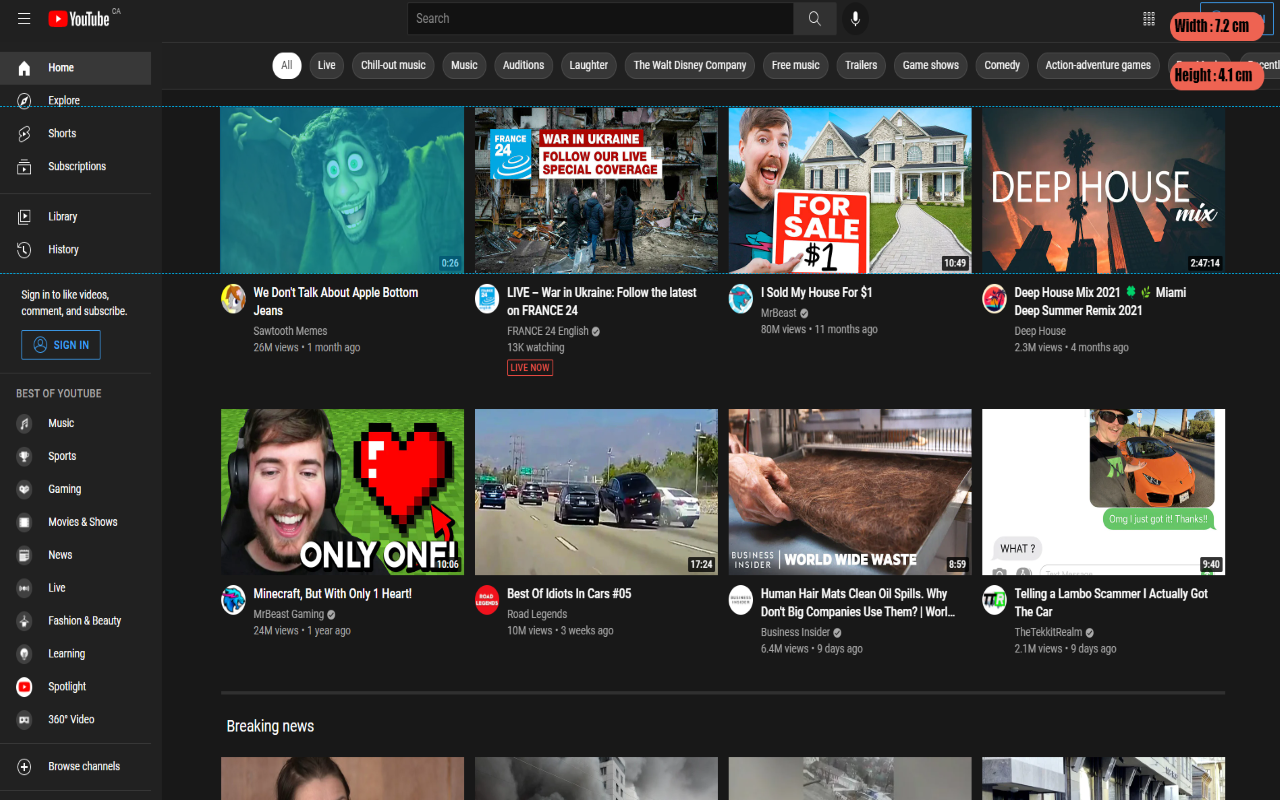Open Fashion & Beauty sidebar item
The width and height of the screenshot is (1280, 800).
[x=75, y=621]
